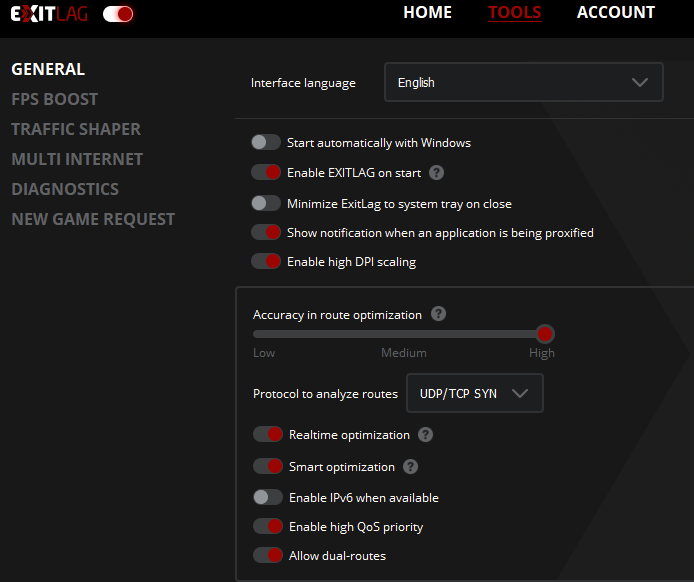Viewport: 694px width, 582px height.
Task: Select GENERAL in the sidebar
Action: 48,69
